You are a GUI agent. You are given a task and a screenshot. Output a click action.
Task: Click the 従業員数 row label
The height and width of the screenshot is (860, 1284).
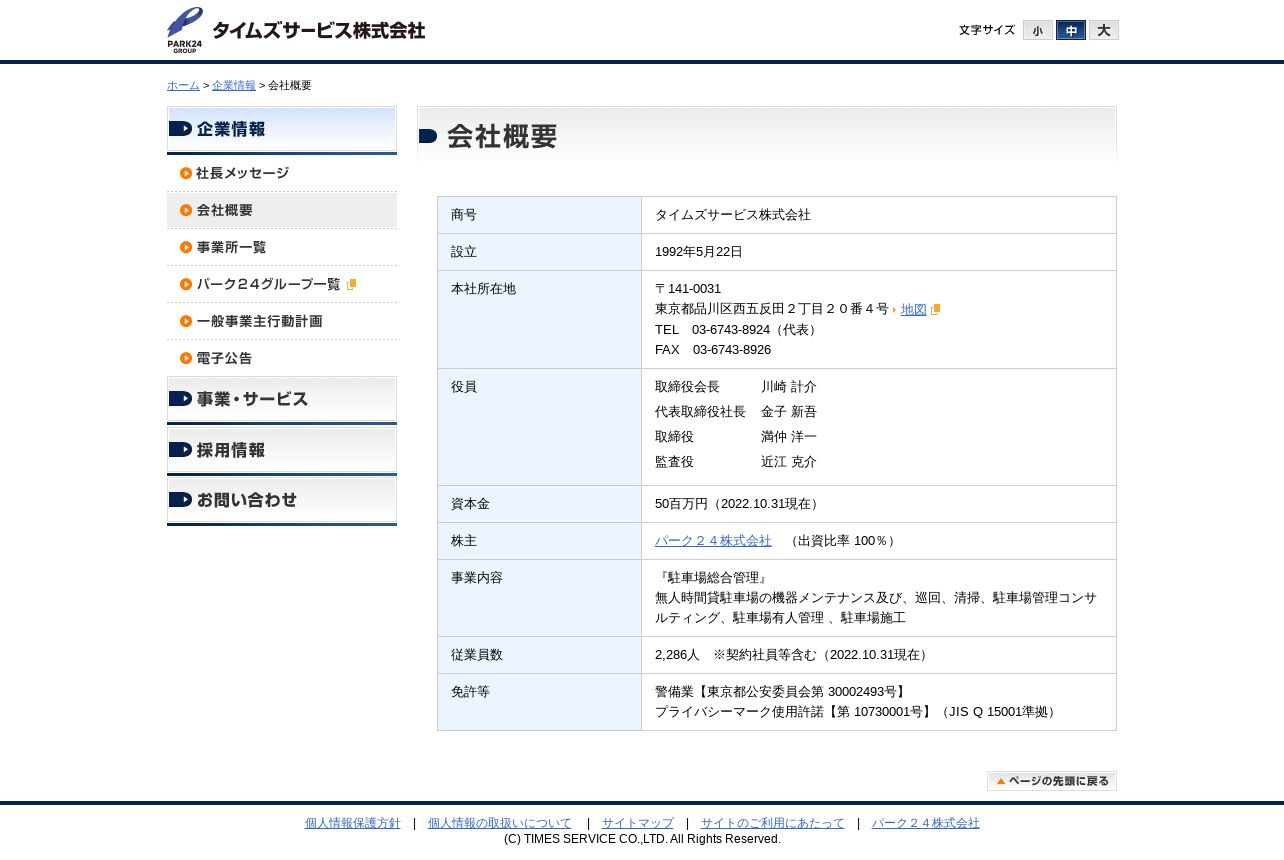pos(477,655)
